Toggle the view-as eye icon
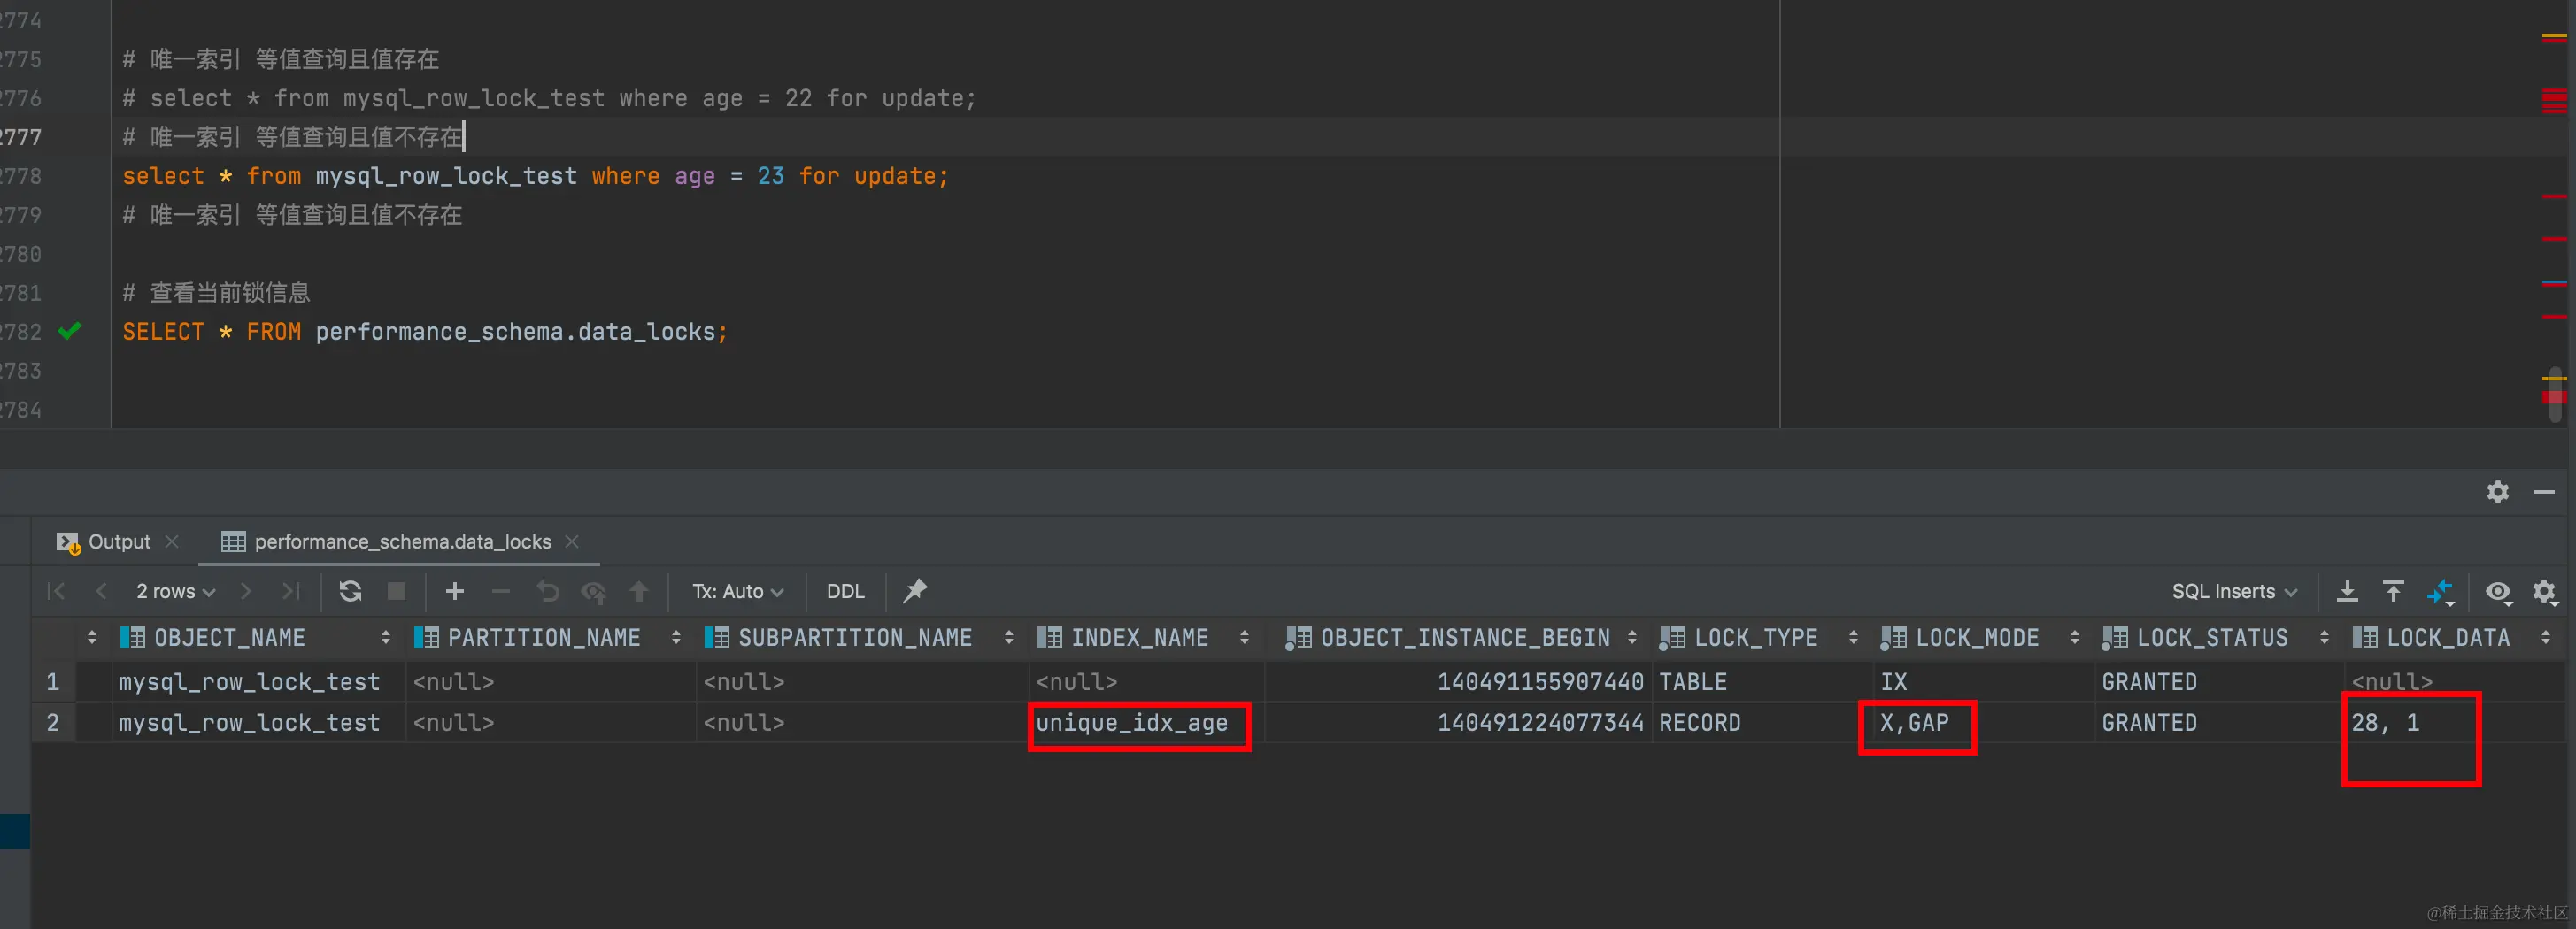 pos(2497,591)
